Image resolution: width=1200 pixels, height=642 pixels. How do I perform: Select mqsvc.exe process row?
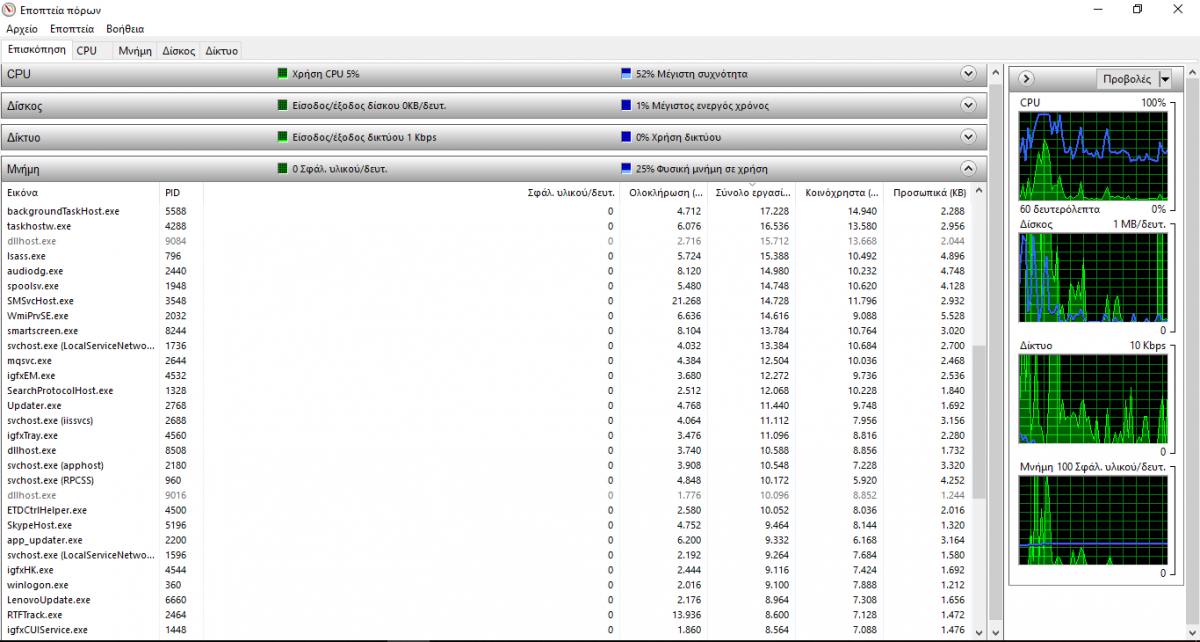point(486,361)
